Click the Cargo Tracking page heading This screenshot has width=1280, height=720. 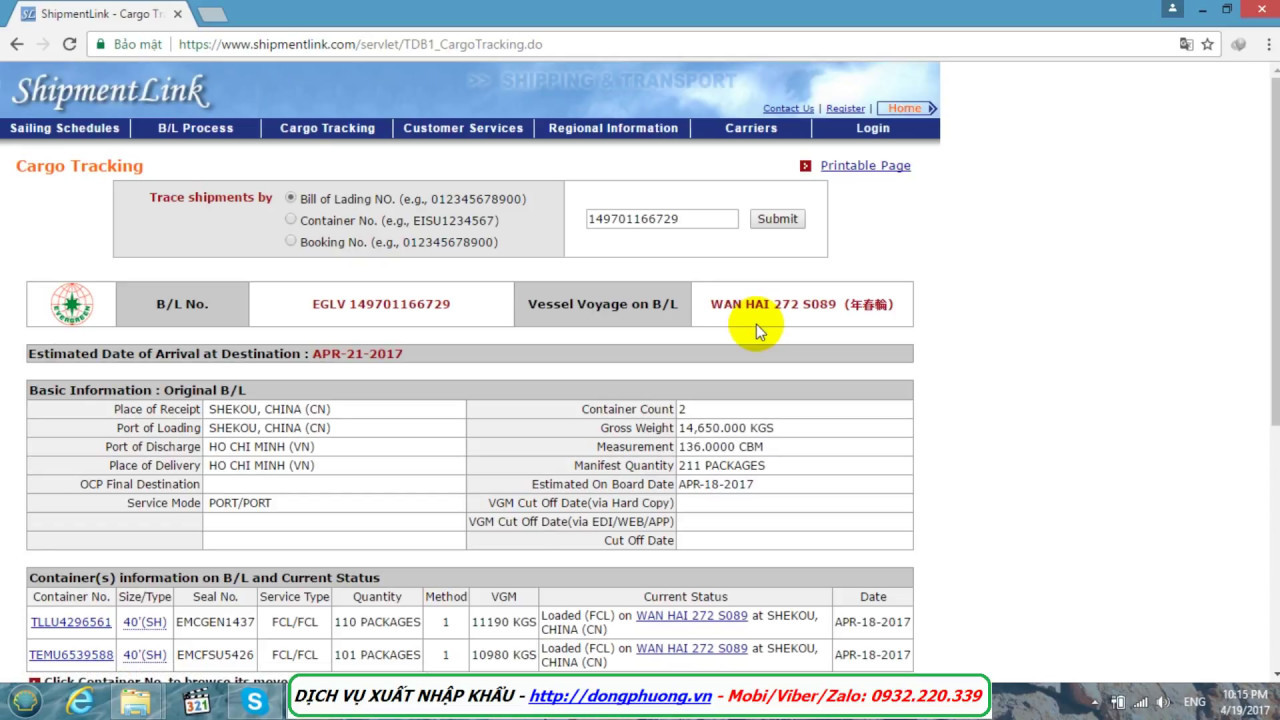coord(80,166)
